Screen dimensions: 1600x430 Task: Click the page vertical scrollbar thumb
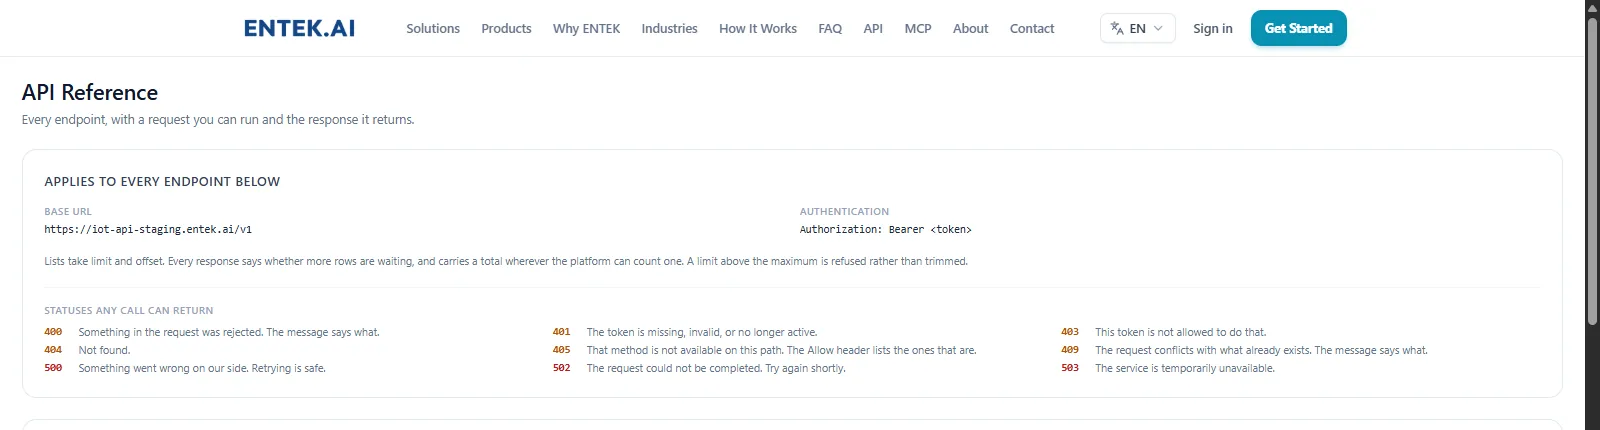[x=1592, y=170]
